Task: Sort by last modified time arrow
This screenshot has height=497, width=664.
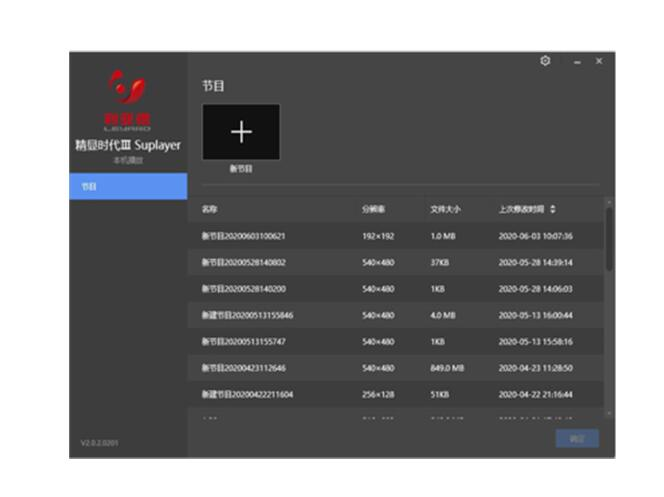Action: [x=553, y=210]
